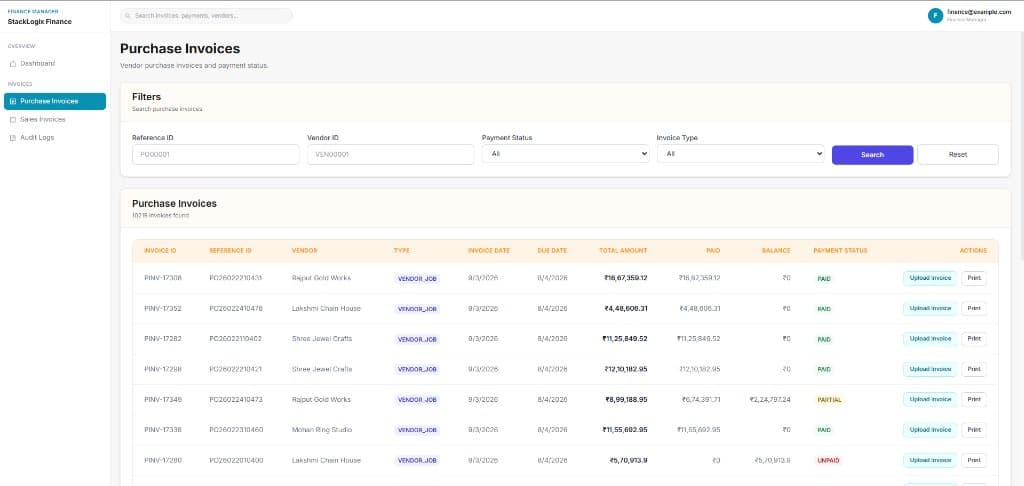1024x486 pixels.
Task: Click the Invoice ID column header
Action: 161,251
